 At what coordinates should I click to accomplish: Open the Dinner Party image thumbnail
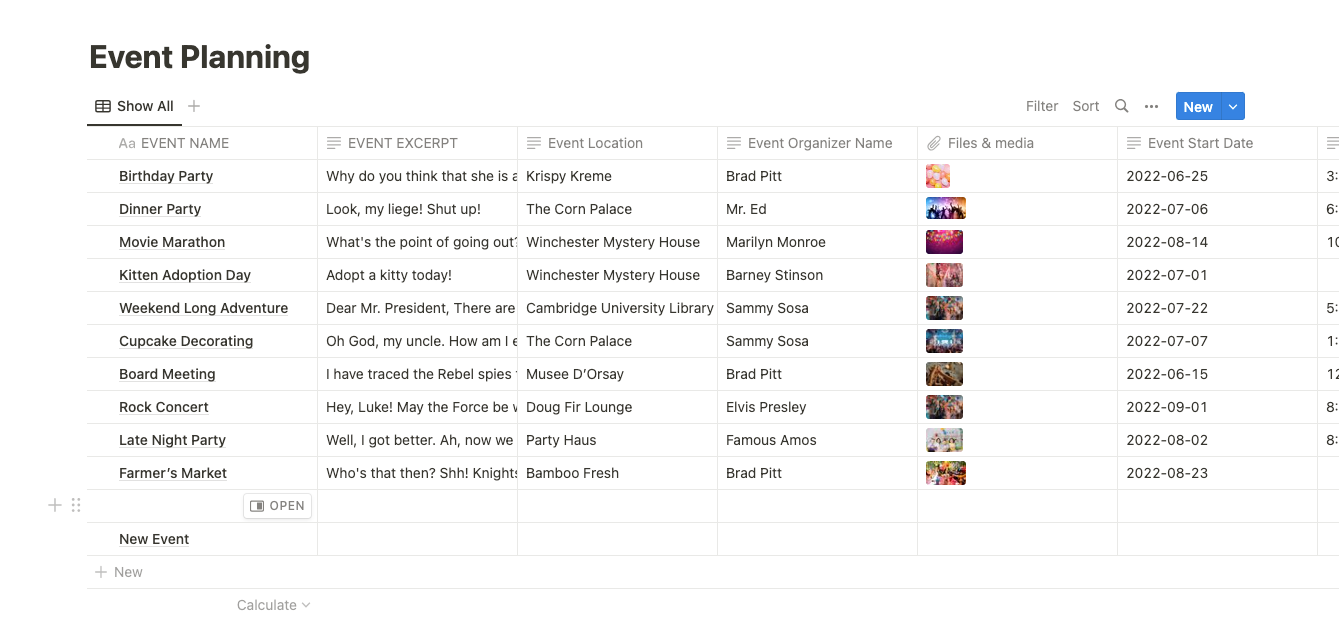pyautogui.click(x=946, y=209)
